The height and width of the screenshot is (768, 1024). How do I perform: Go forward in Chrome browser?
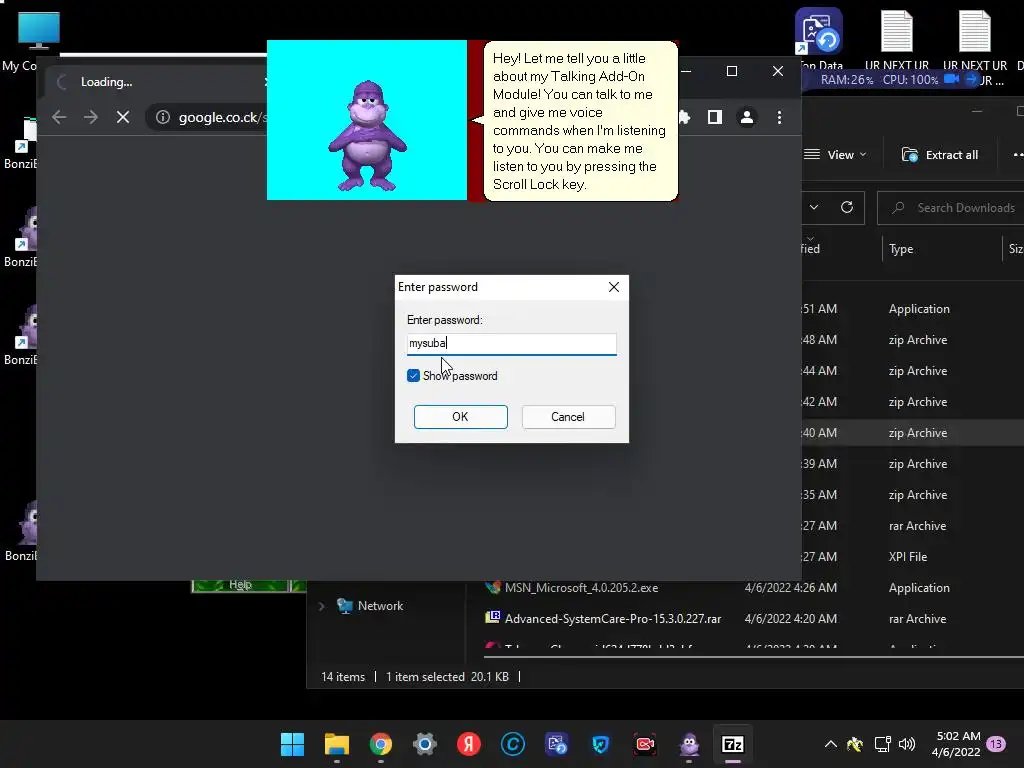tap(91, 117)
